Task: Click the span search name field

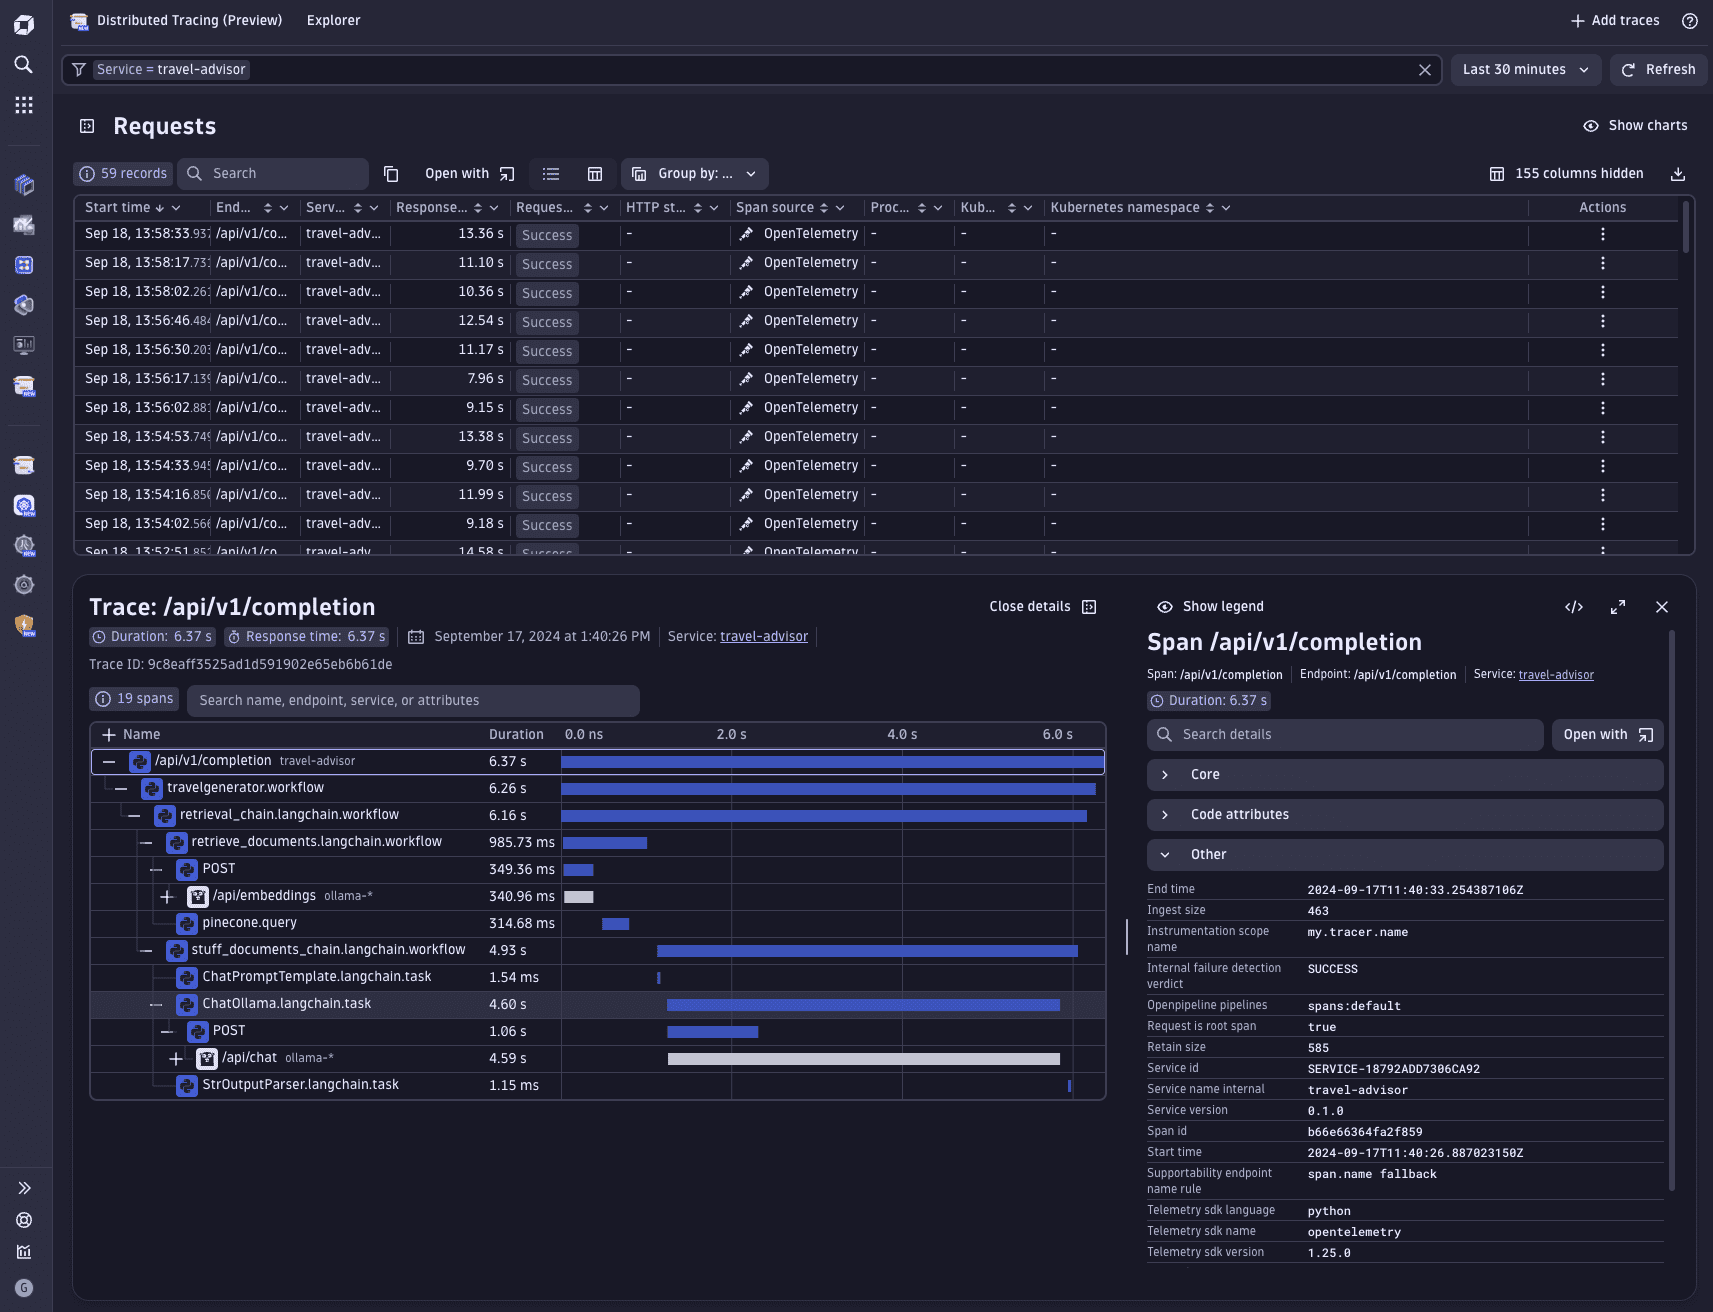Action: point(413,701)
